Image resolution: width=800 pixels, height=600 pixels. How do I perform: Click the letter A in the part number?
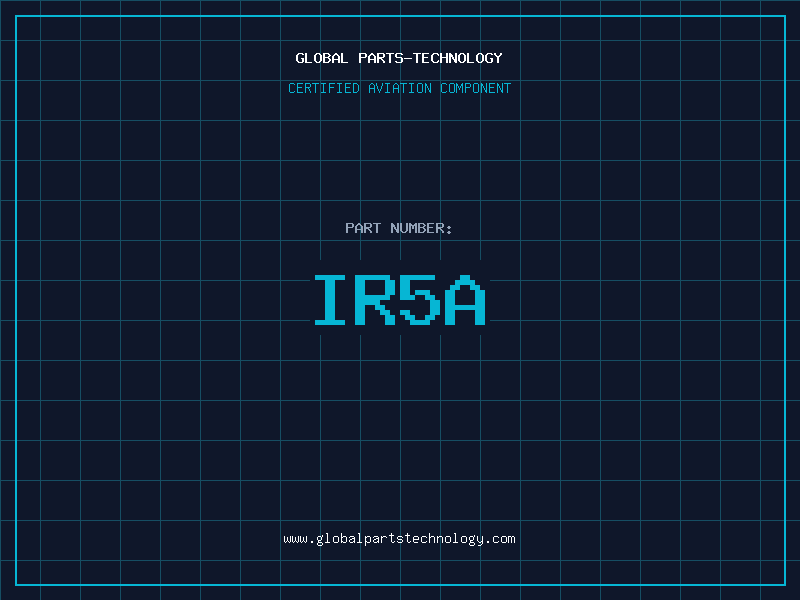(x=465, y=300)
